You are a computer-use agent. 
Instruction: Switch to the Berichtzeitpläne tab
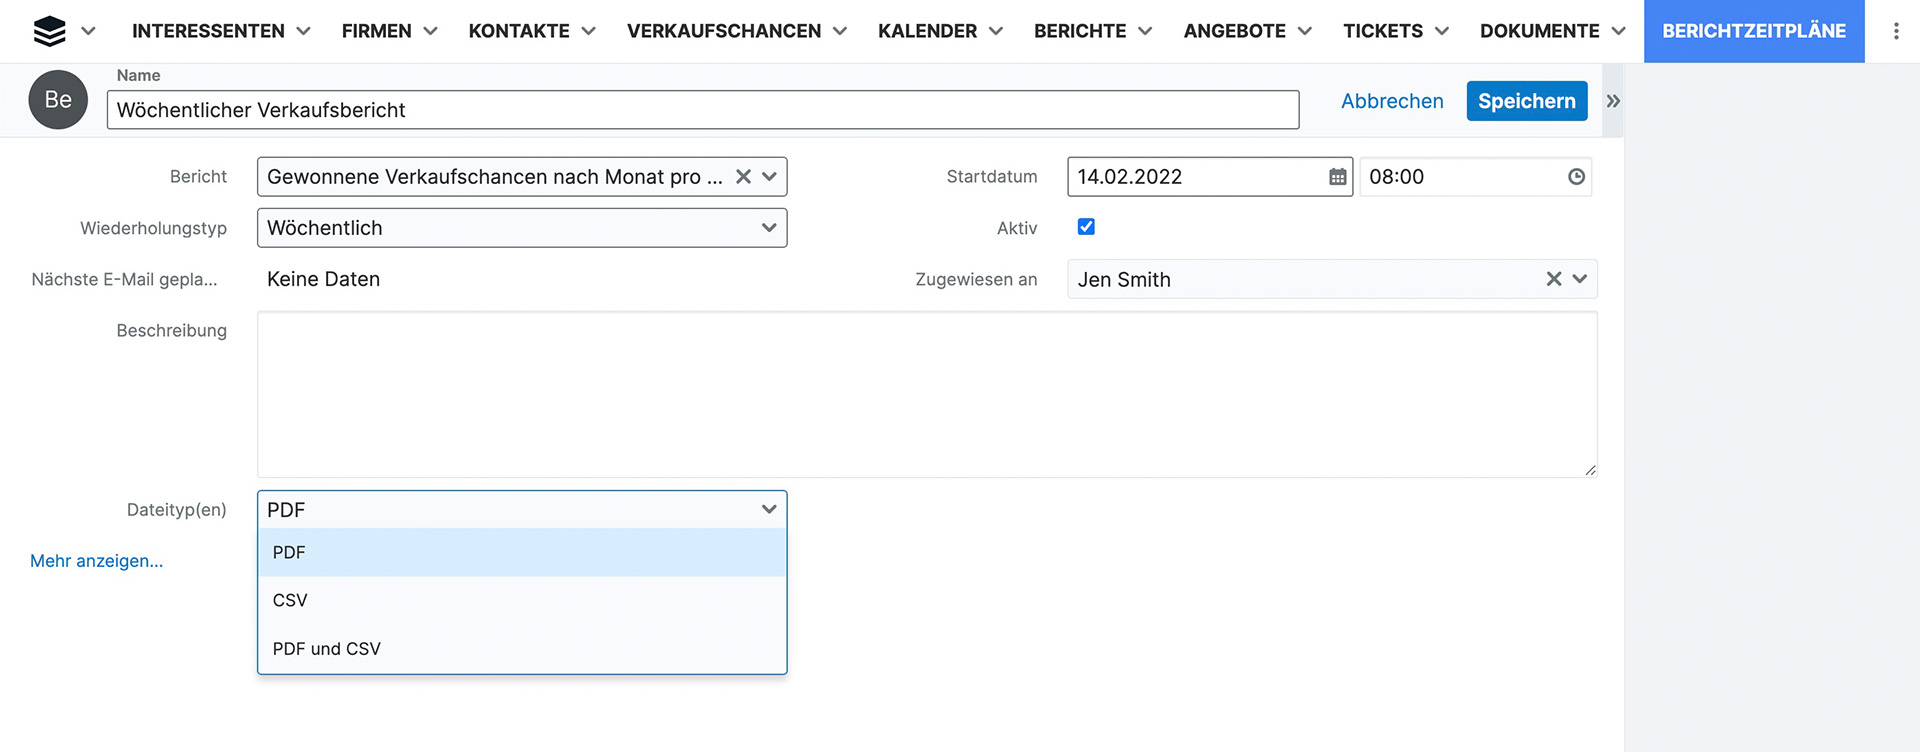(x=1753, y=31)
